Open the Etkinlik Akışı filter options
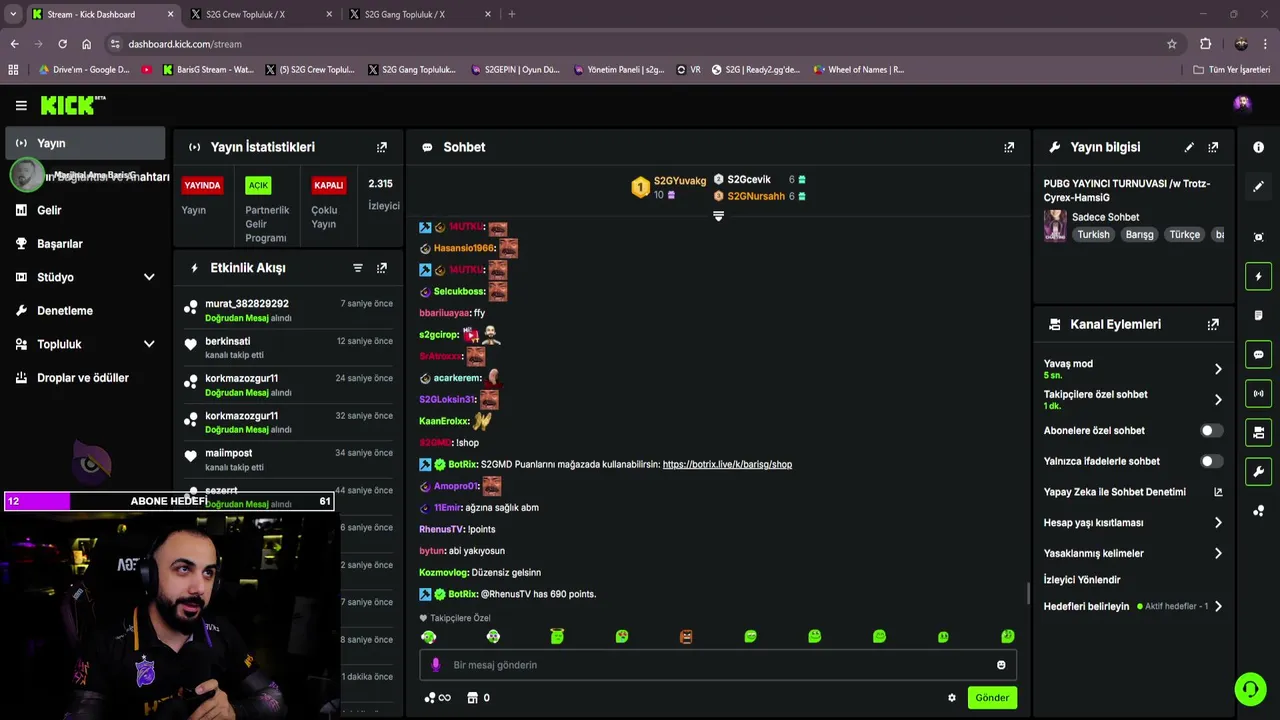 pos(358,268)
